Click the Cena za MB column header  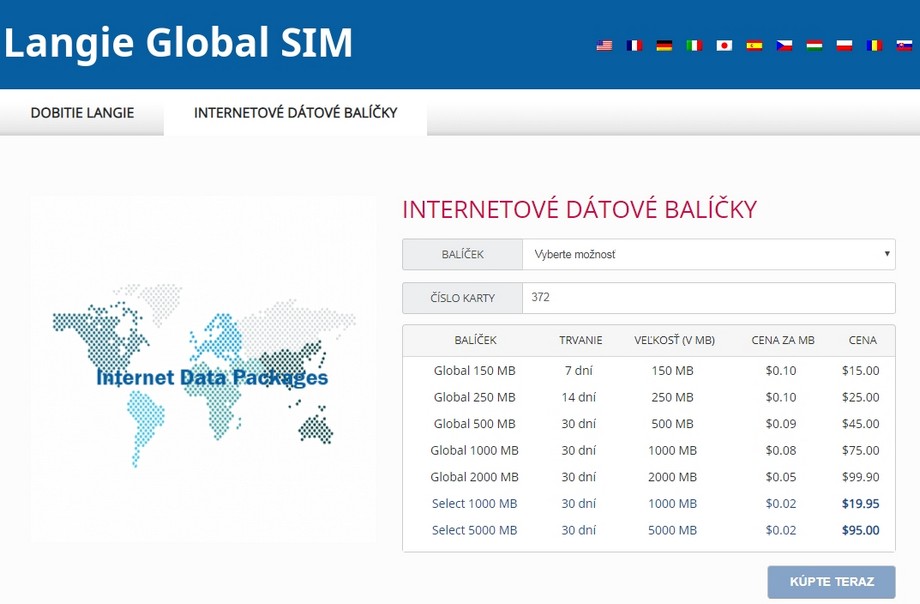(783, 340)
